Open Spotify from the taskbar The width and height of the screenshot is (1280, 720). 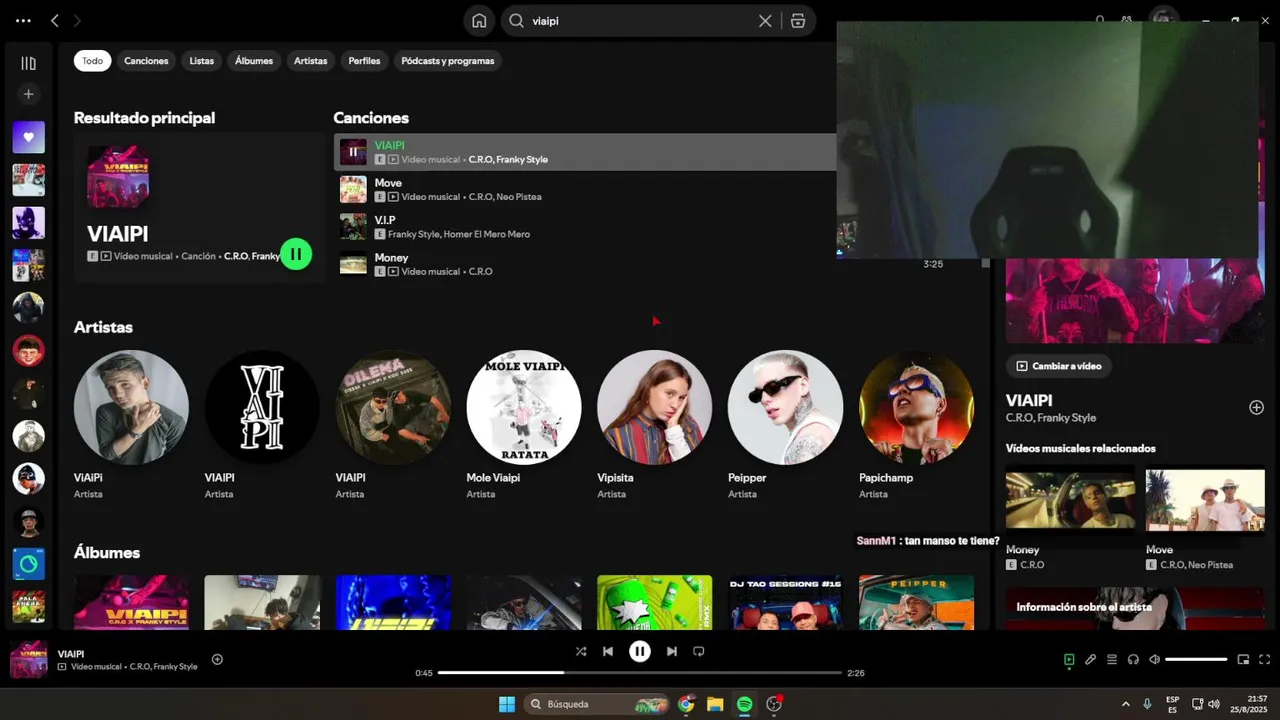tap(744, 704)
